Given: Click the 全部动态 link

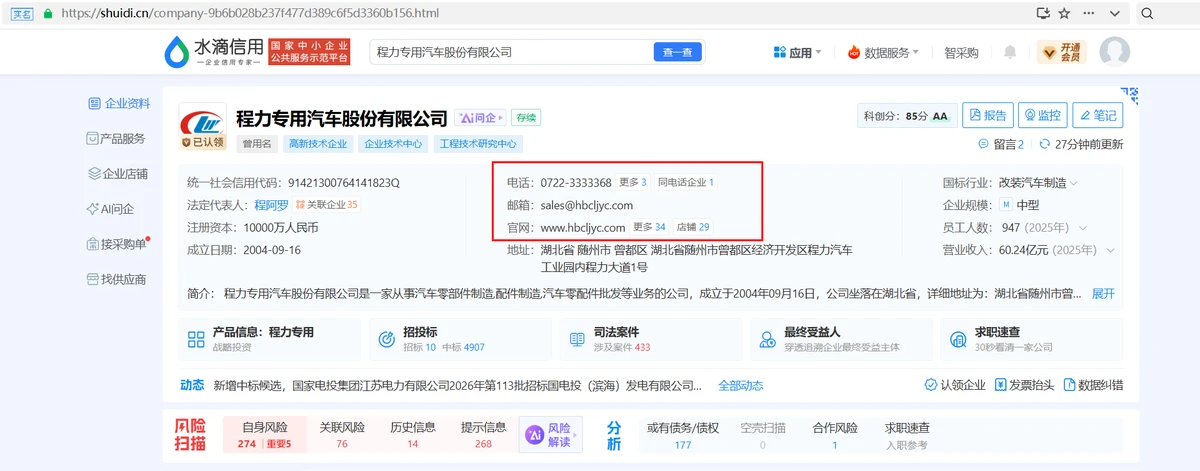Looking at the screenshot, I should [x=740, y=386].
